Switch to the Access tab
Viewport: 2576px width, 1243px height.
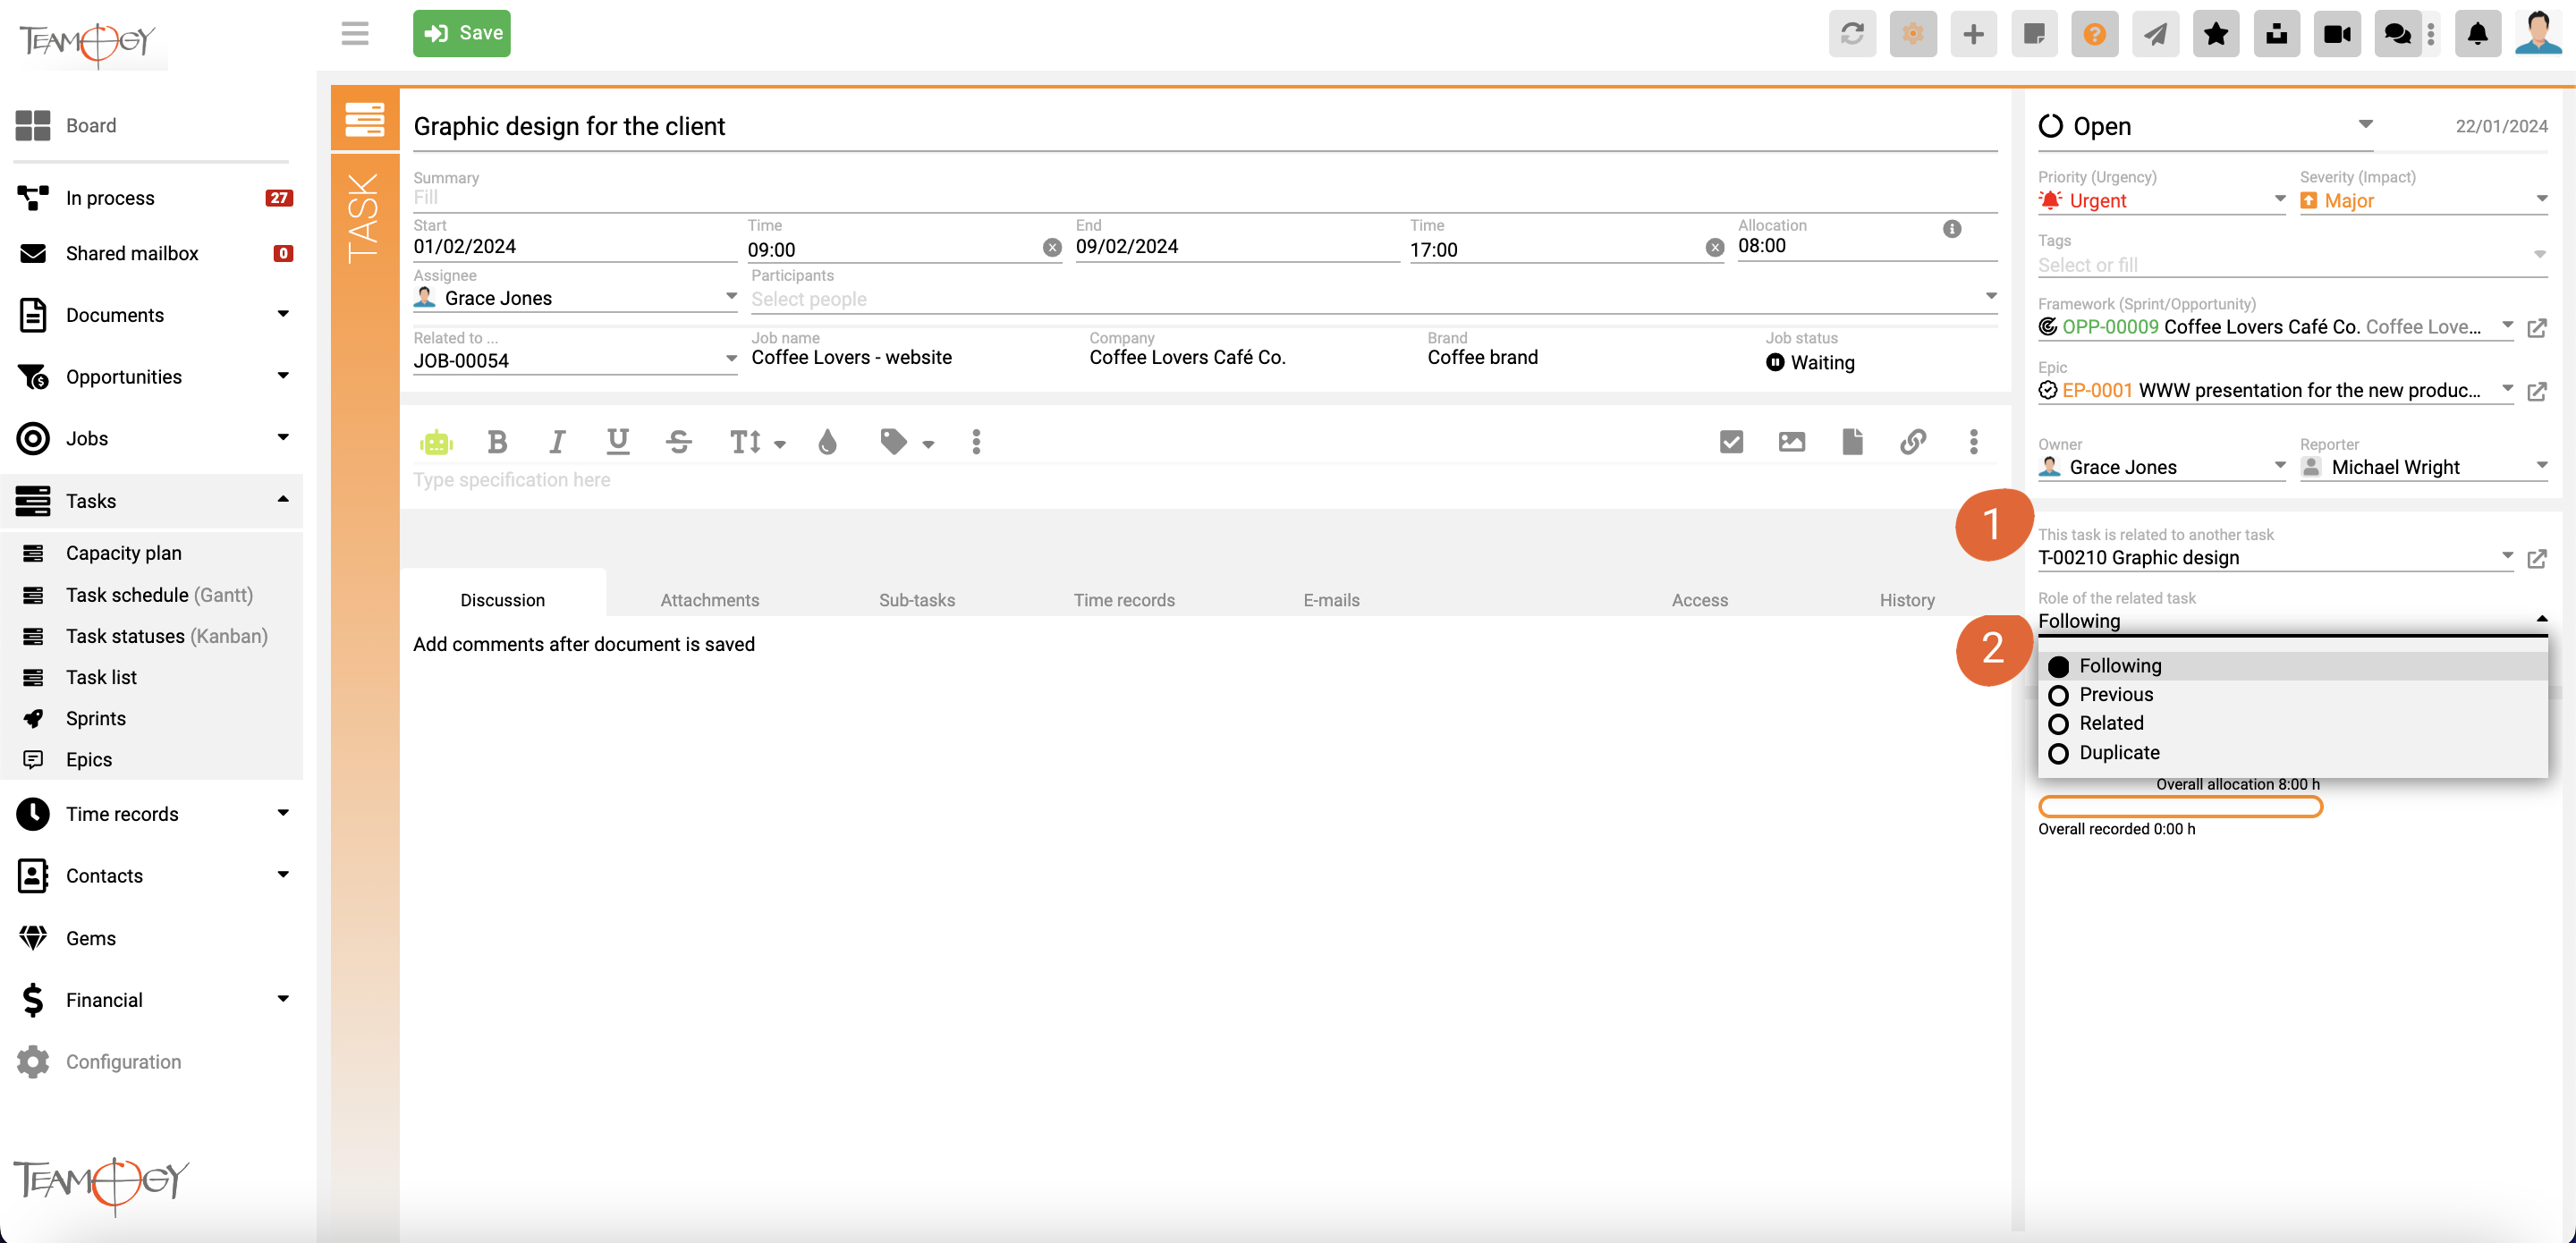1699,600
